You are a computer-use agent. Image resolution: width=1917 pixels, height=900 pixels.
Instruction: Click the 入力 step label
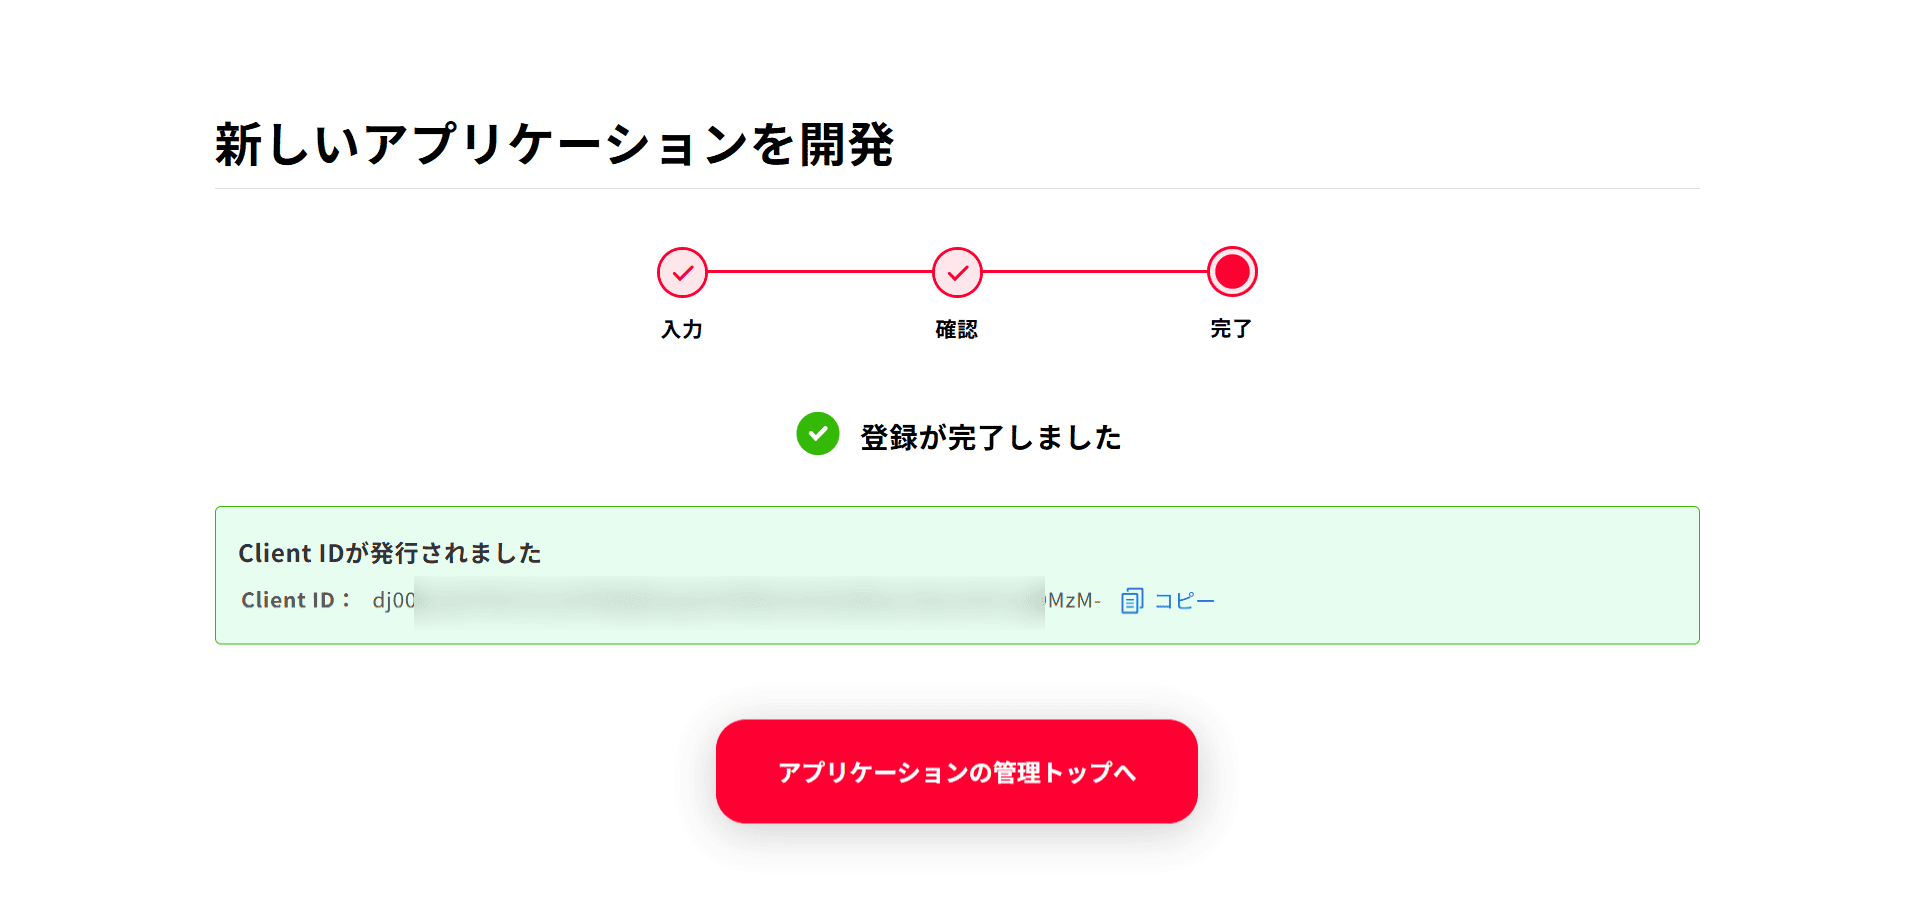pos(682,329)
